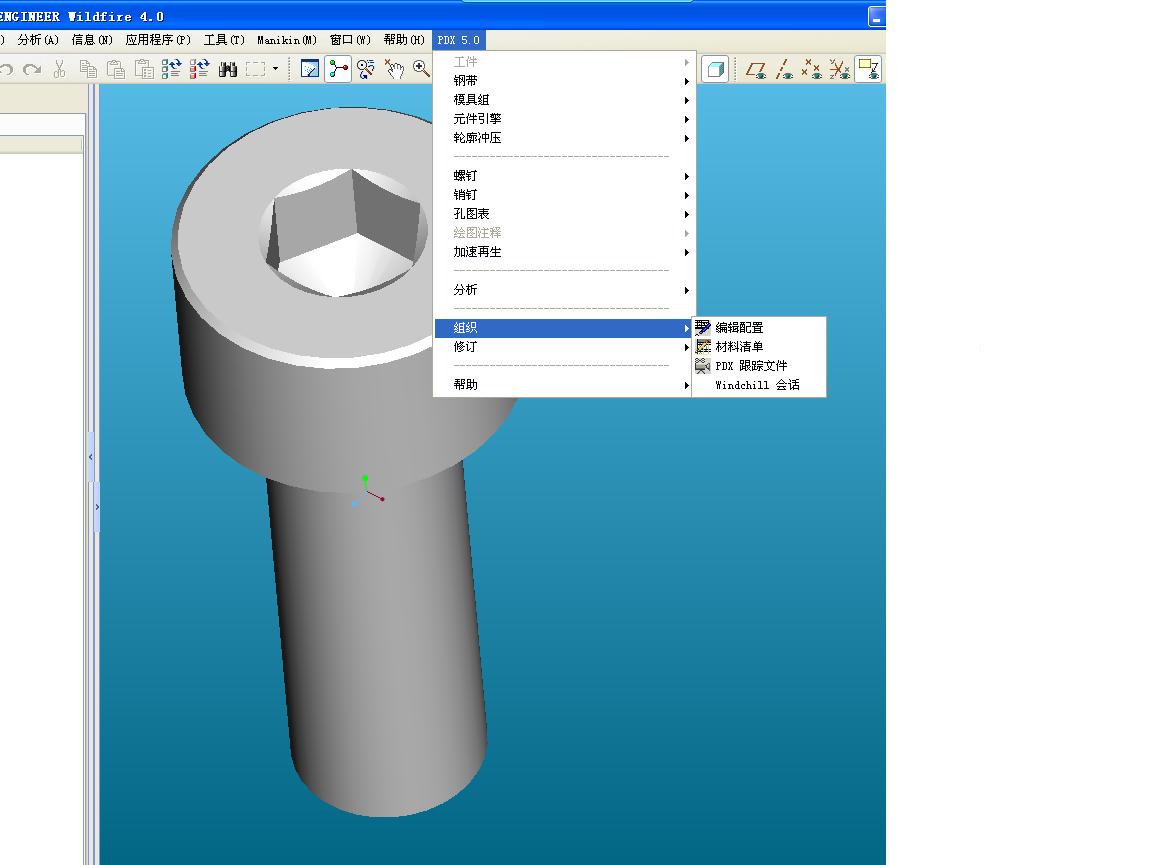Screen dimensions: 1150x865
Task: Click the Repaint screen icon
Action: (x=310, y=69)
